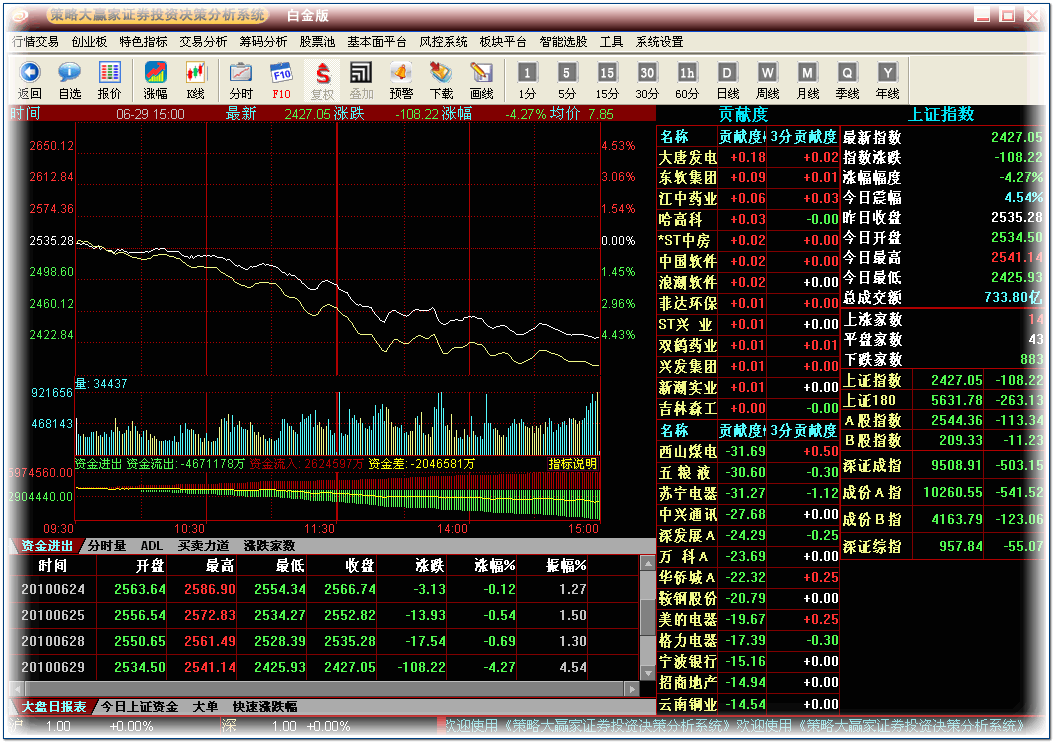Click the 苏宁电器 contribution row
Viewport: 1054px width, 743px height.
pyautogui.click(x=748, y=494)
